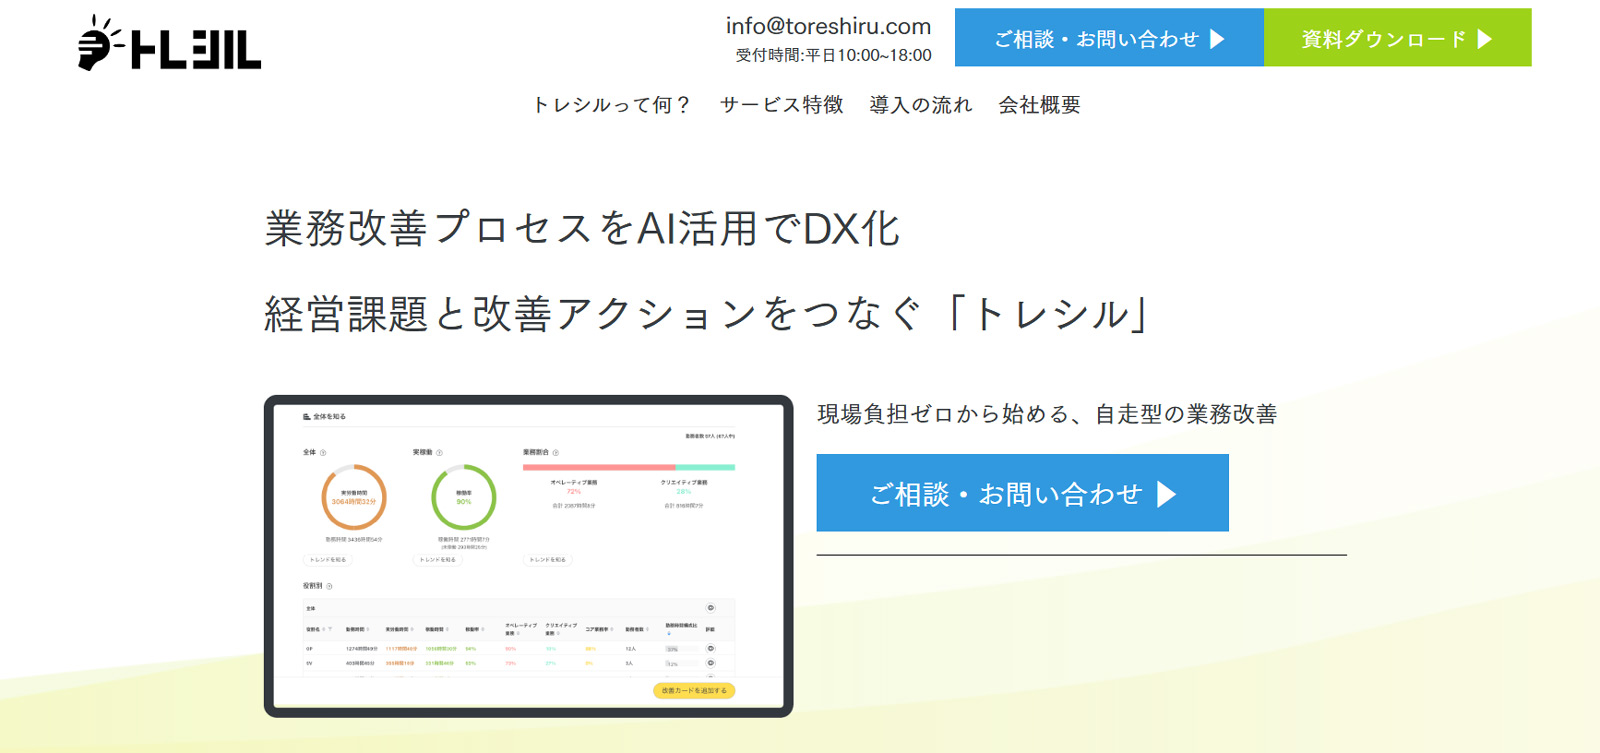The height and width of the screenshot is (753, 1600).
Task: Click the detail eye icon in the OP row
Action: pyautogui.click(x=711, y=648)
